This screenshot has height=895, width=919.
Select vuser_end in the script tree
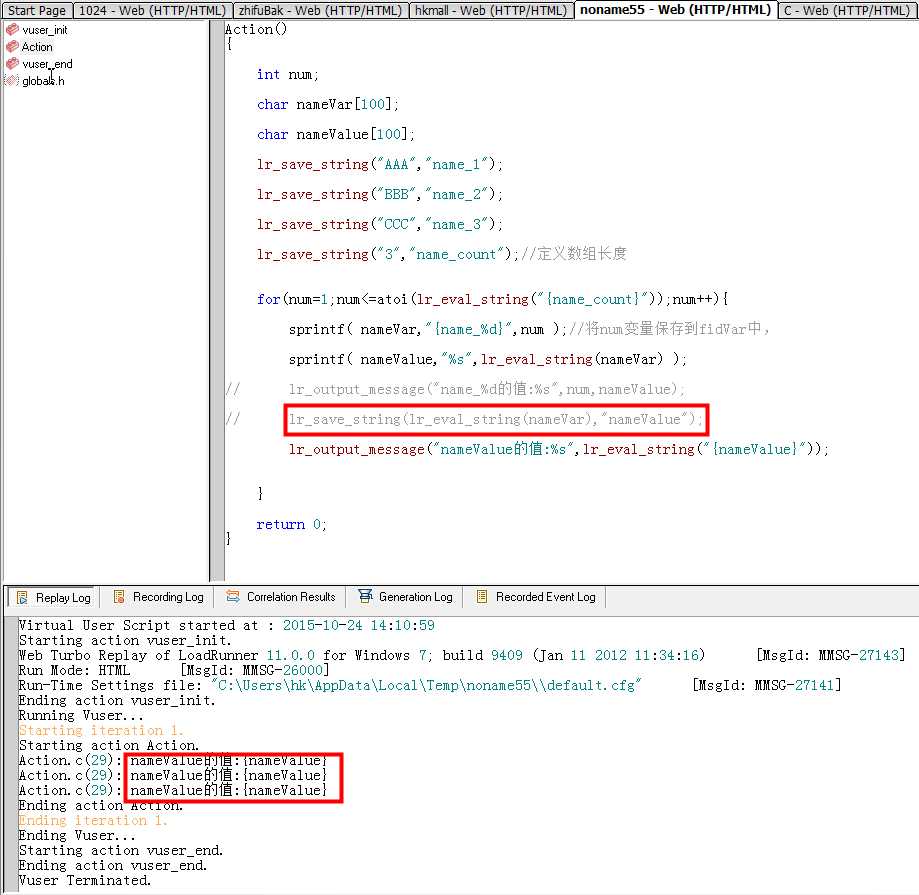tap(47, 64)
